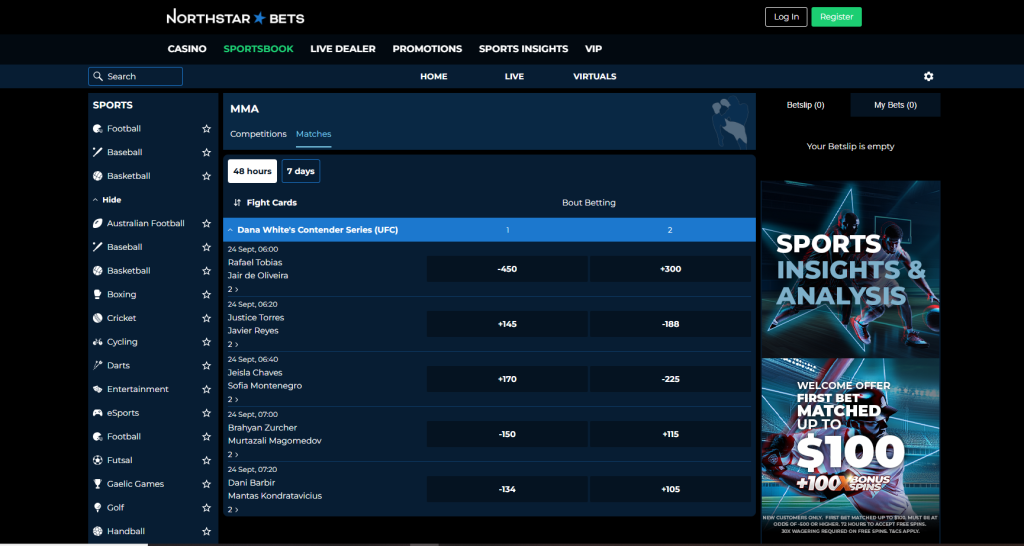Favorite the top Basketball with star
This screenshot has width=1024, height=546.
[x=206, y=176]
